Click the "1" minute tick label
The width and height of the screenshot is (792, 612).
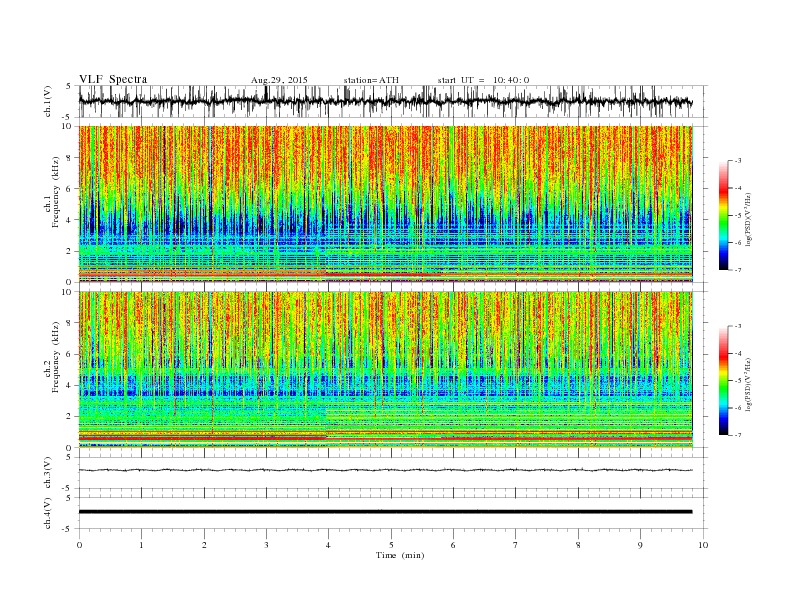(x=141, y=545)
